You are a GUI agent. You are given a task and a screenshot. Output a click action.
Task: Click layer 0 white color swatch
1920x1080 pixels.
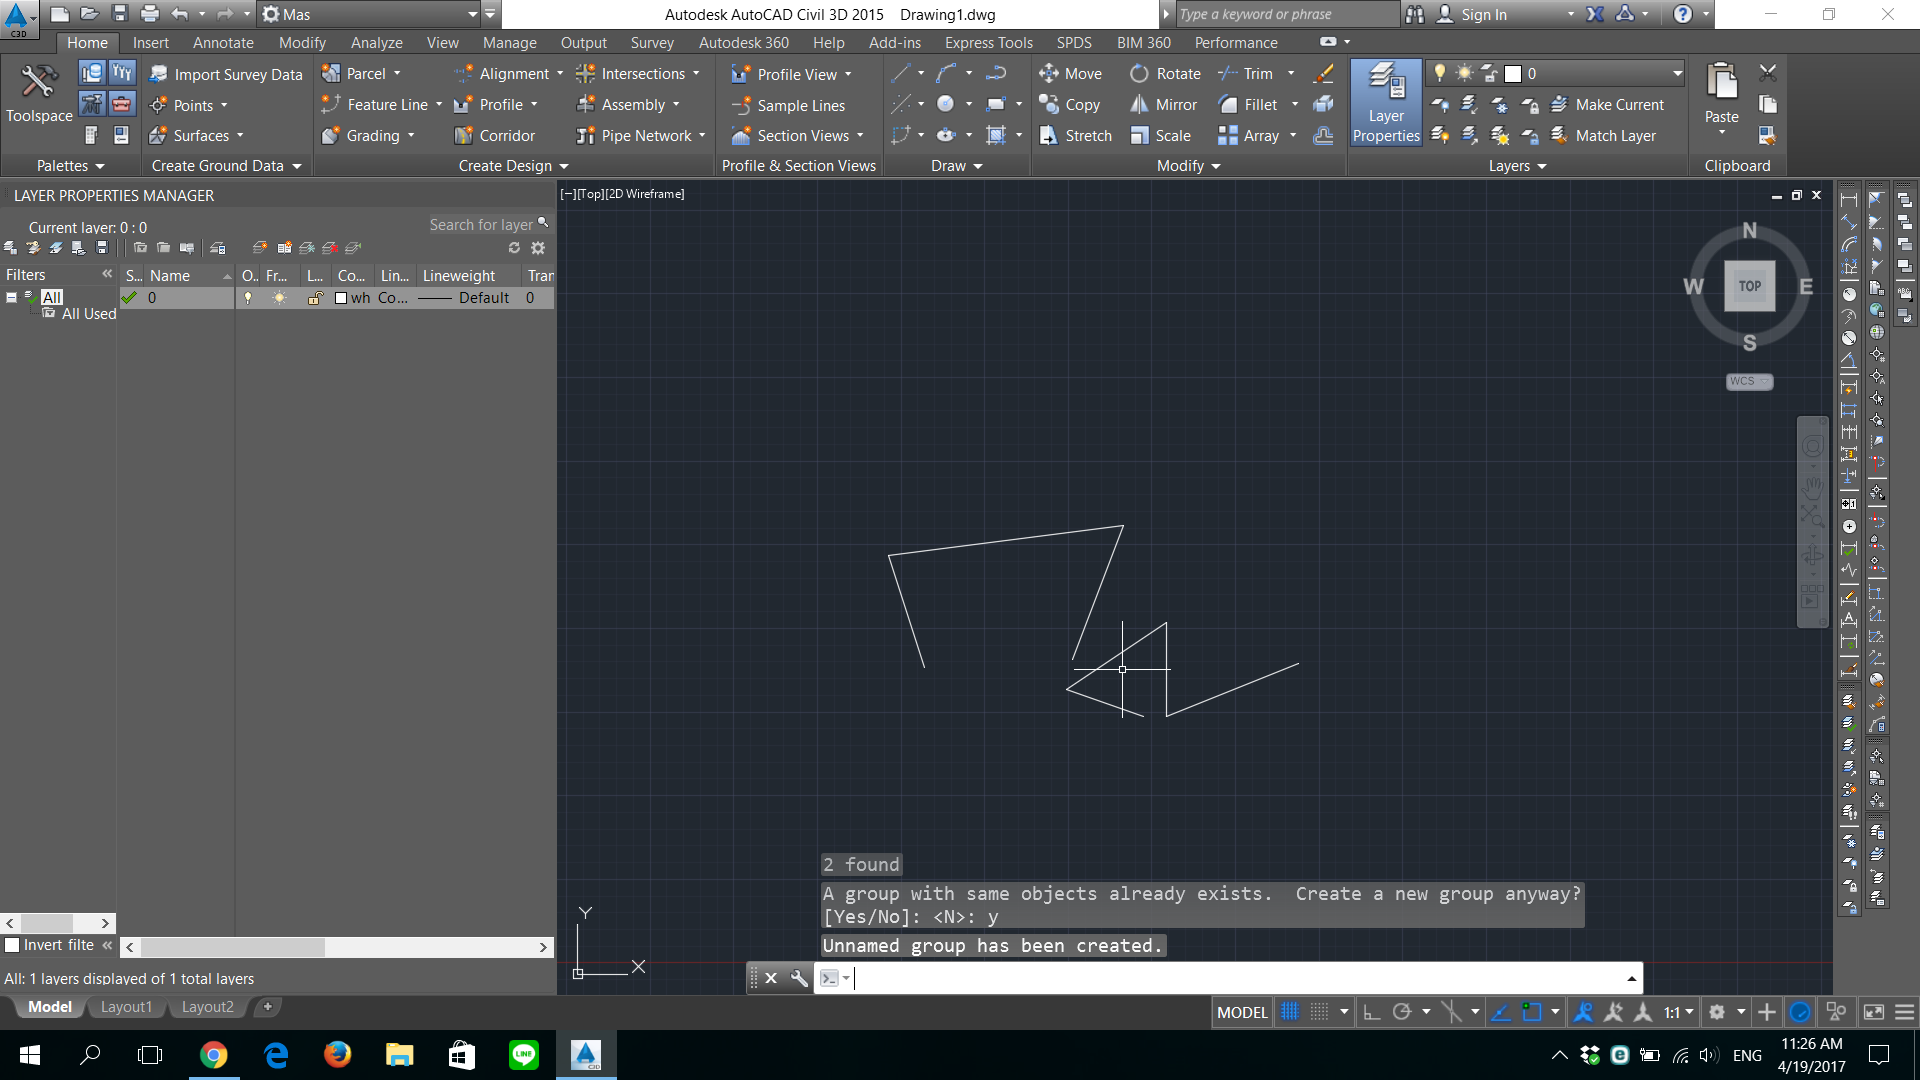point(341,298)
